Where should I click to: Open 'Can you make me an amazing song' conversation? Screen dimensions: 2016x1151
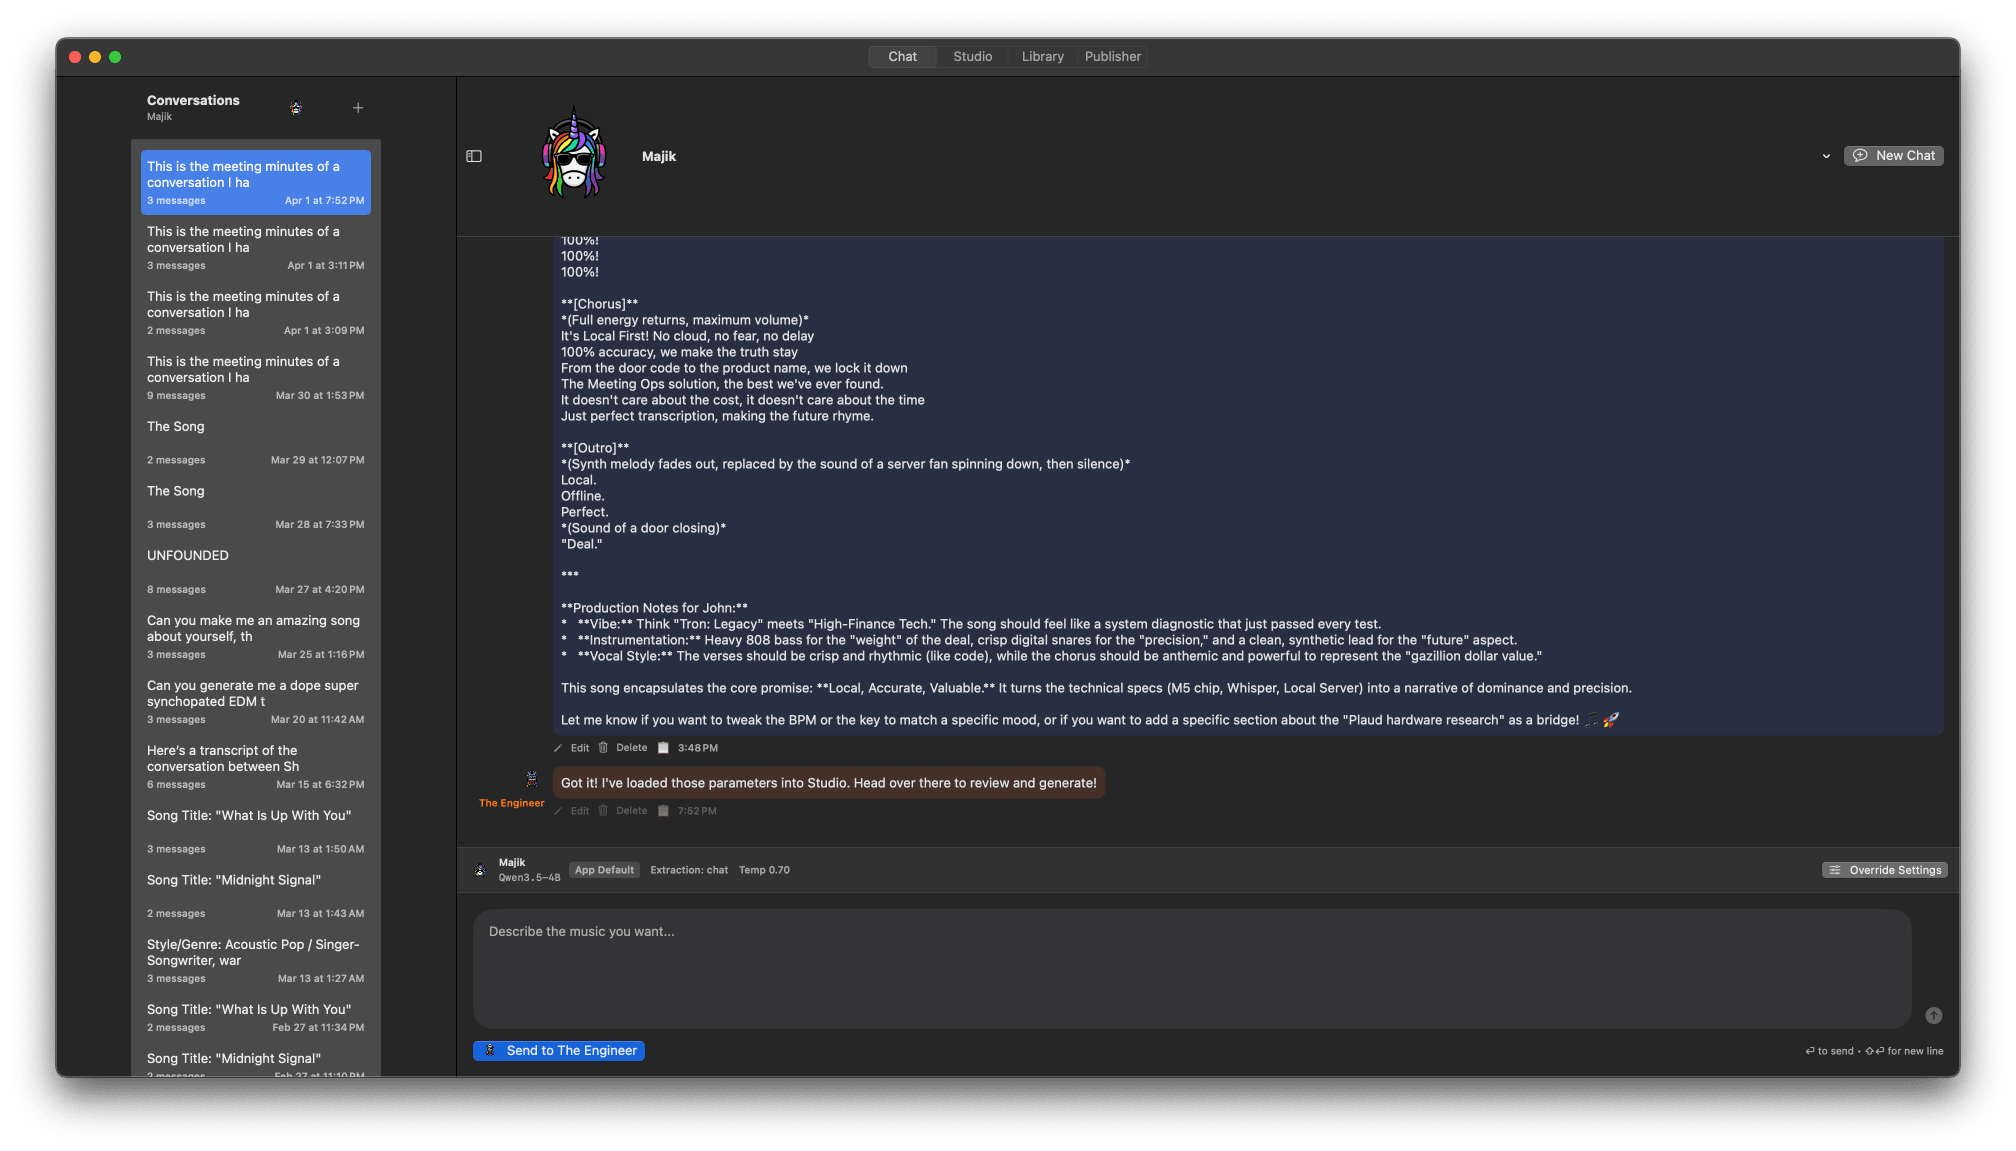tap(256, 636)
